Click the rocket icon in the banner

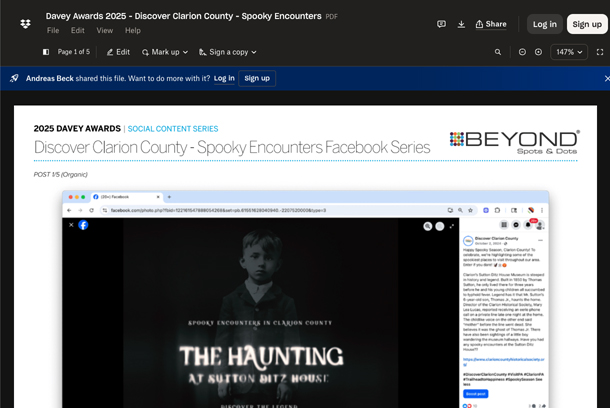[14, 78]
